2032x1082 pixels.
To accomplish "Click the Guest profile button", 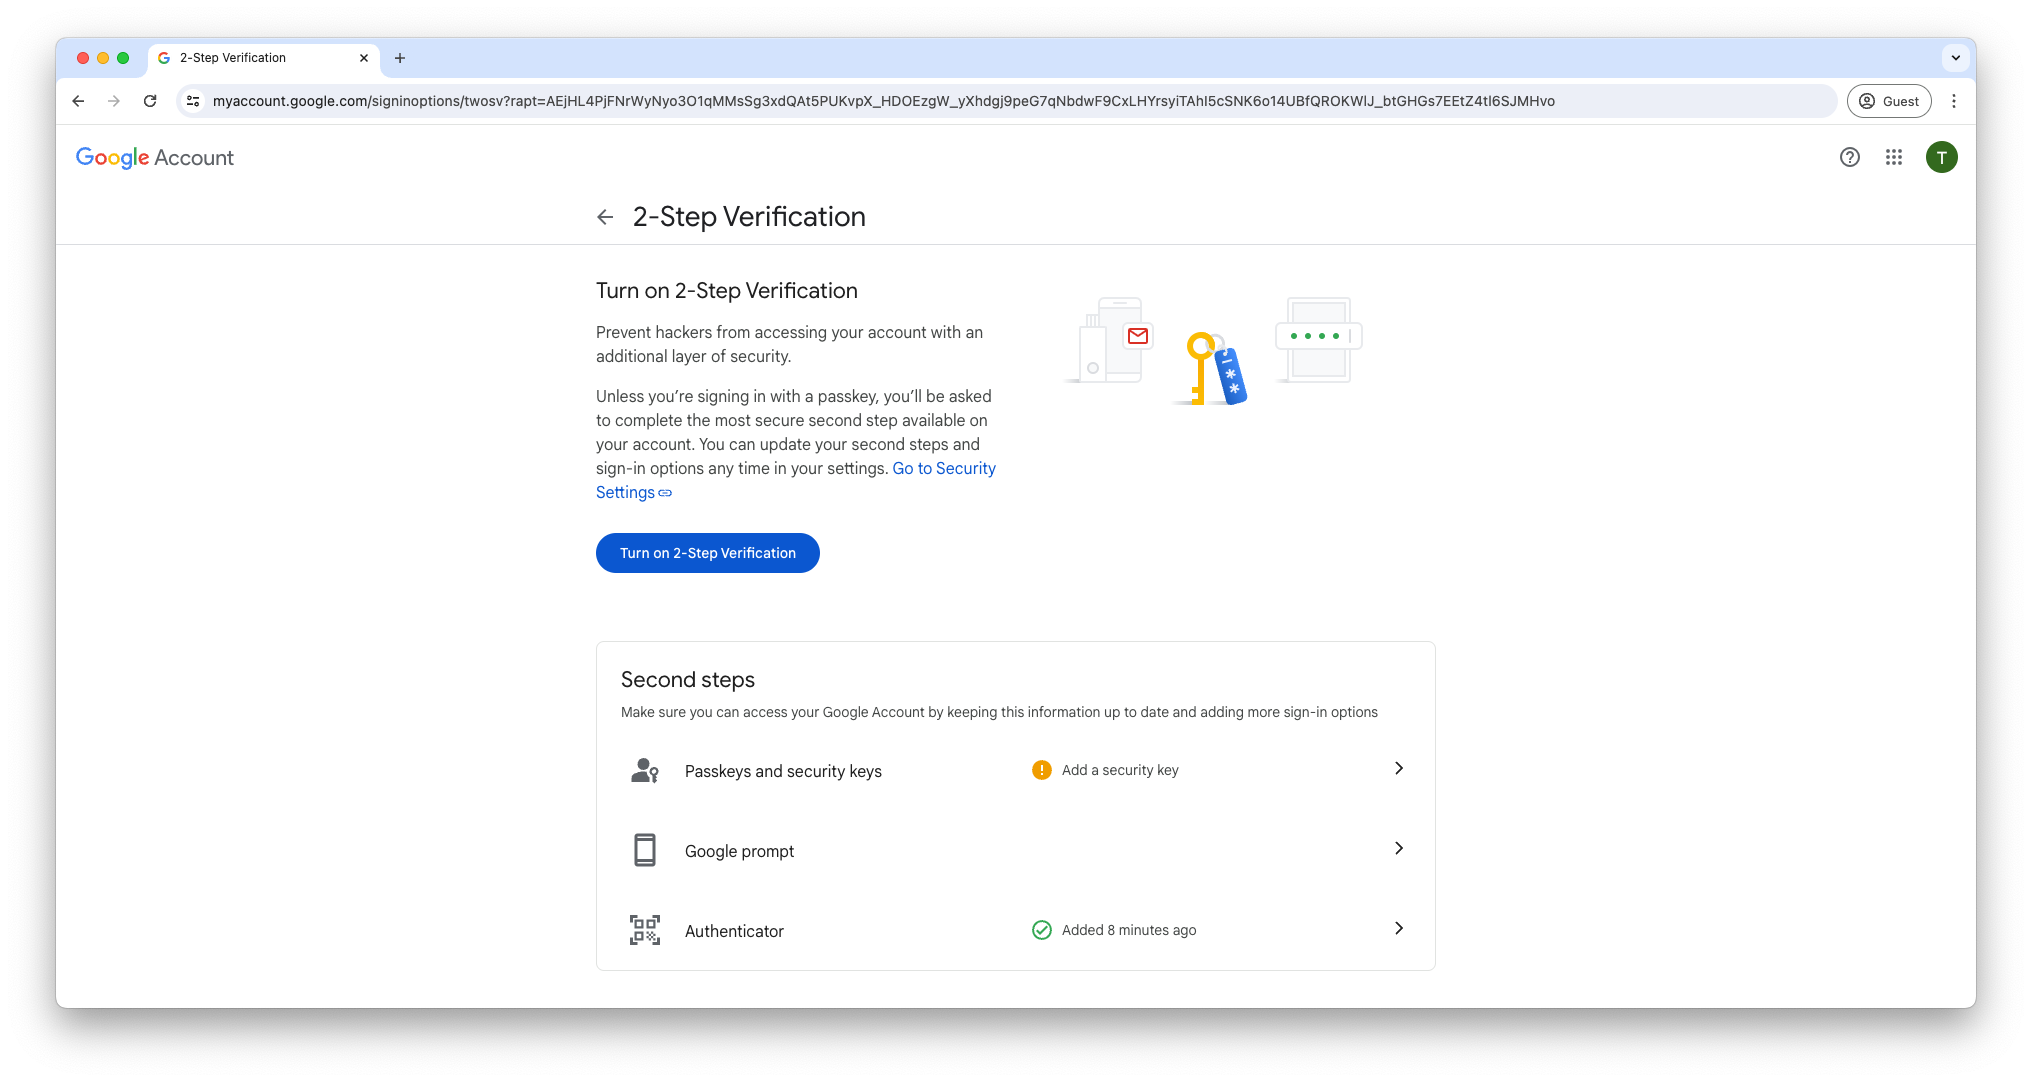I will tap(1888, 101).
